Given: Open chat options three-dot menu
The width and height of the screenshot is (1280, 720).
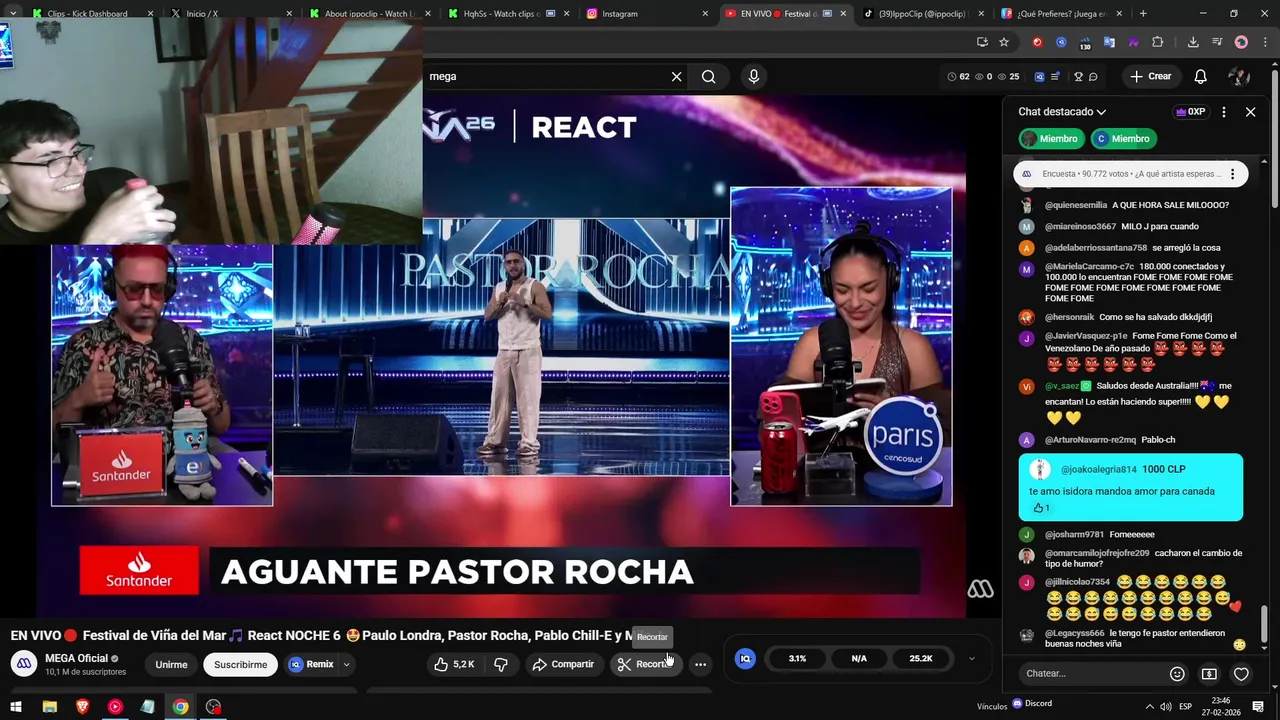Looking at the screenshot, I should point(1224,112).
